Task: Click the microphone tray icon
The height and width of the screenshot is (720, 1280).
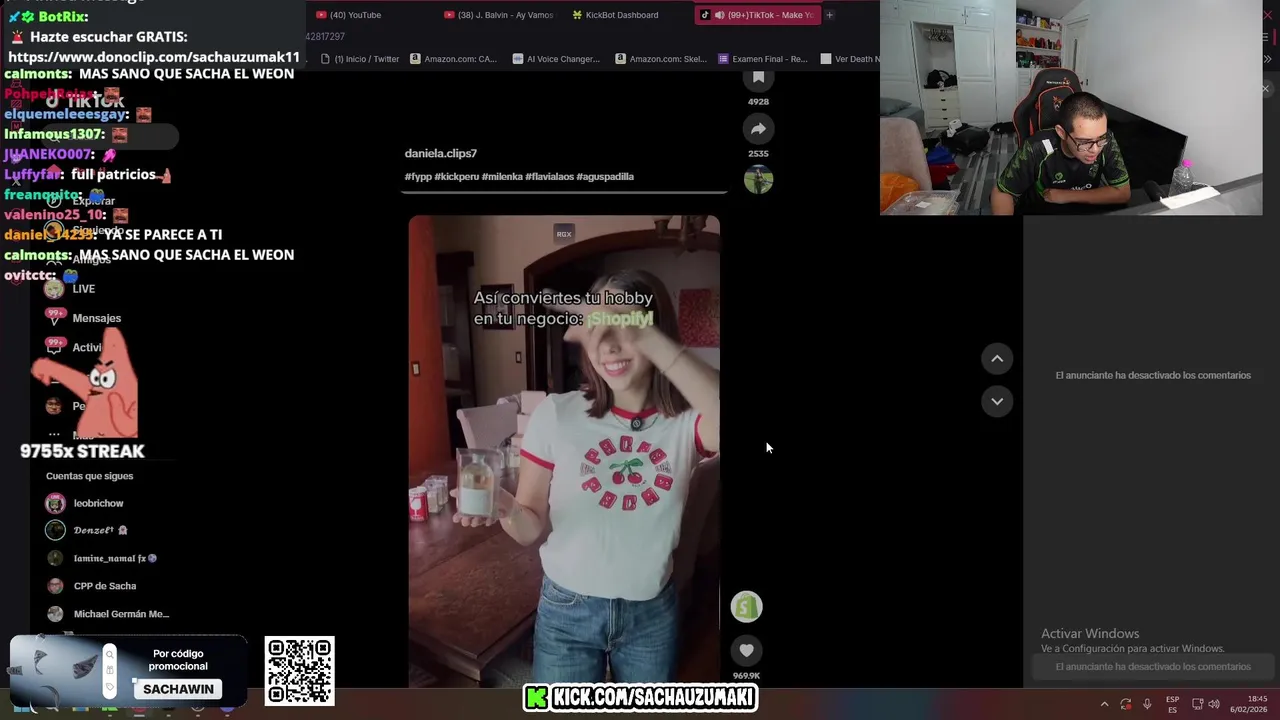Action: (1147, 704)
